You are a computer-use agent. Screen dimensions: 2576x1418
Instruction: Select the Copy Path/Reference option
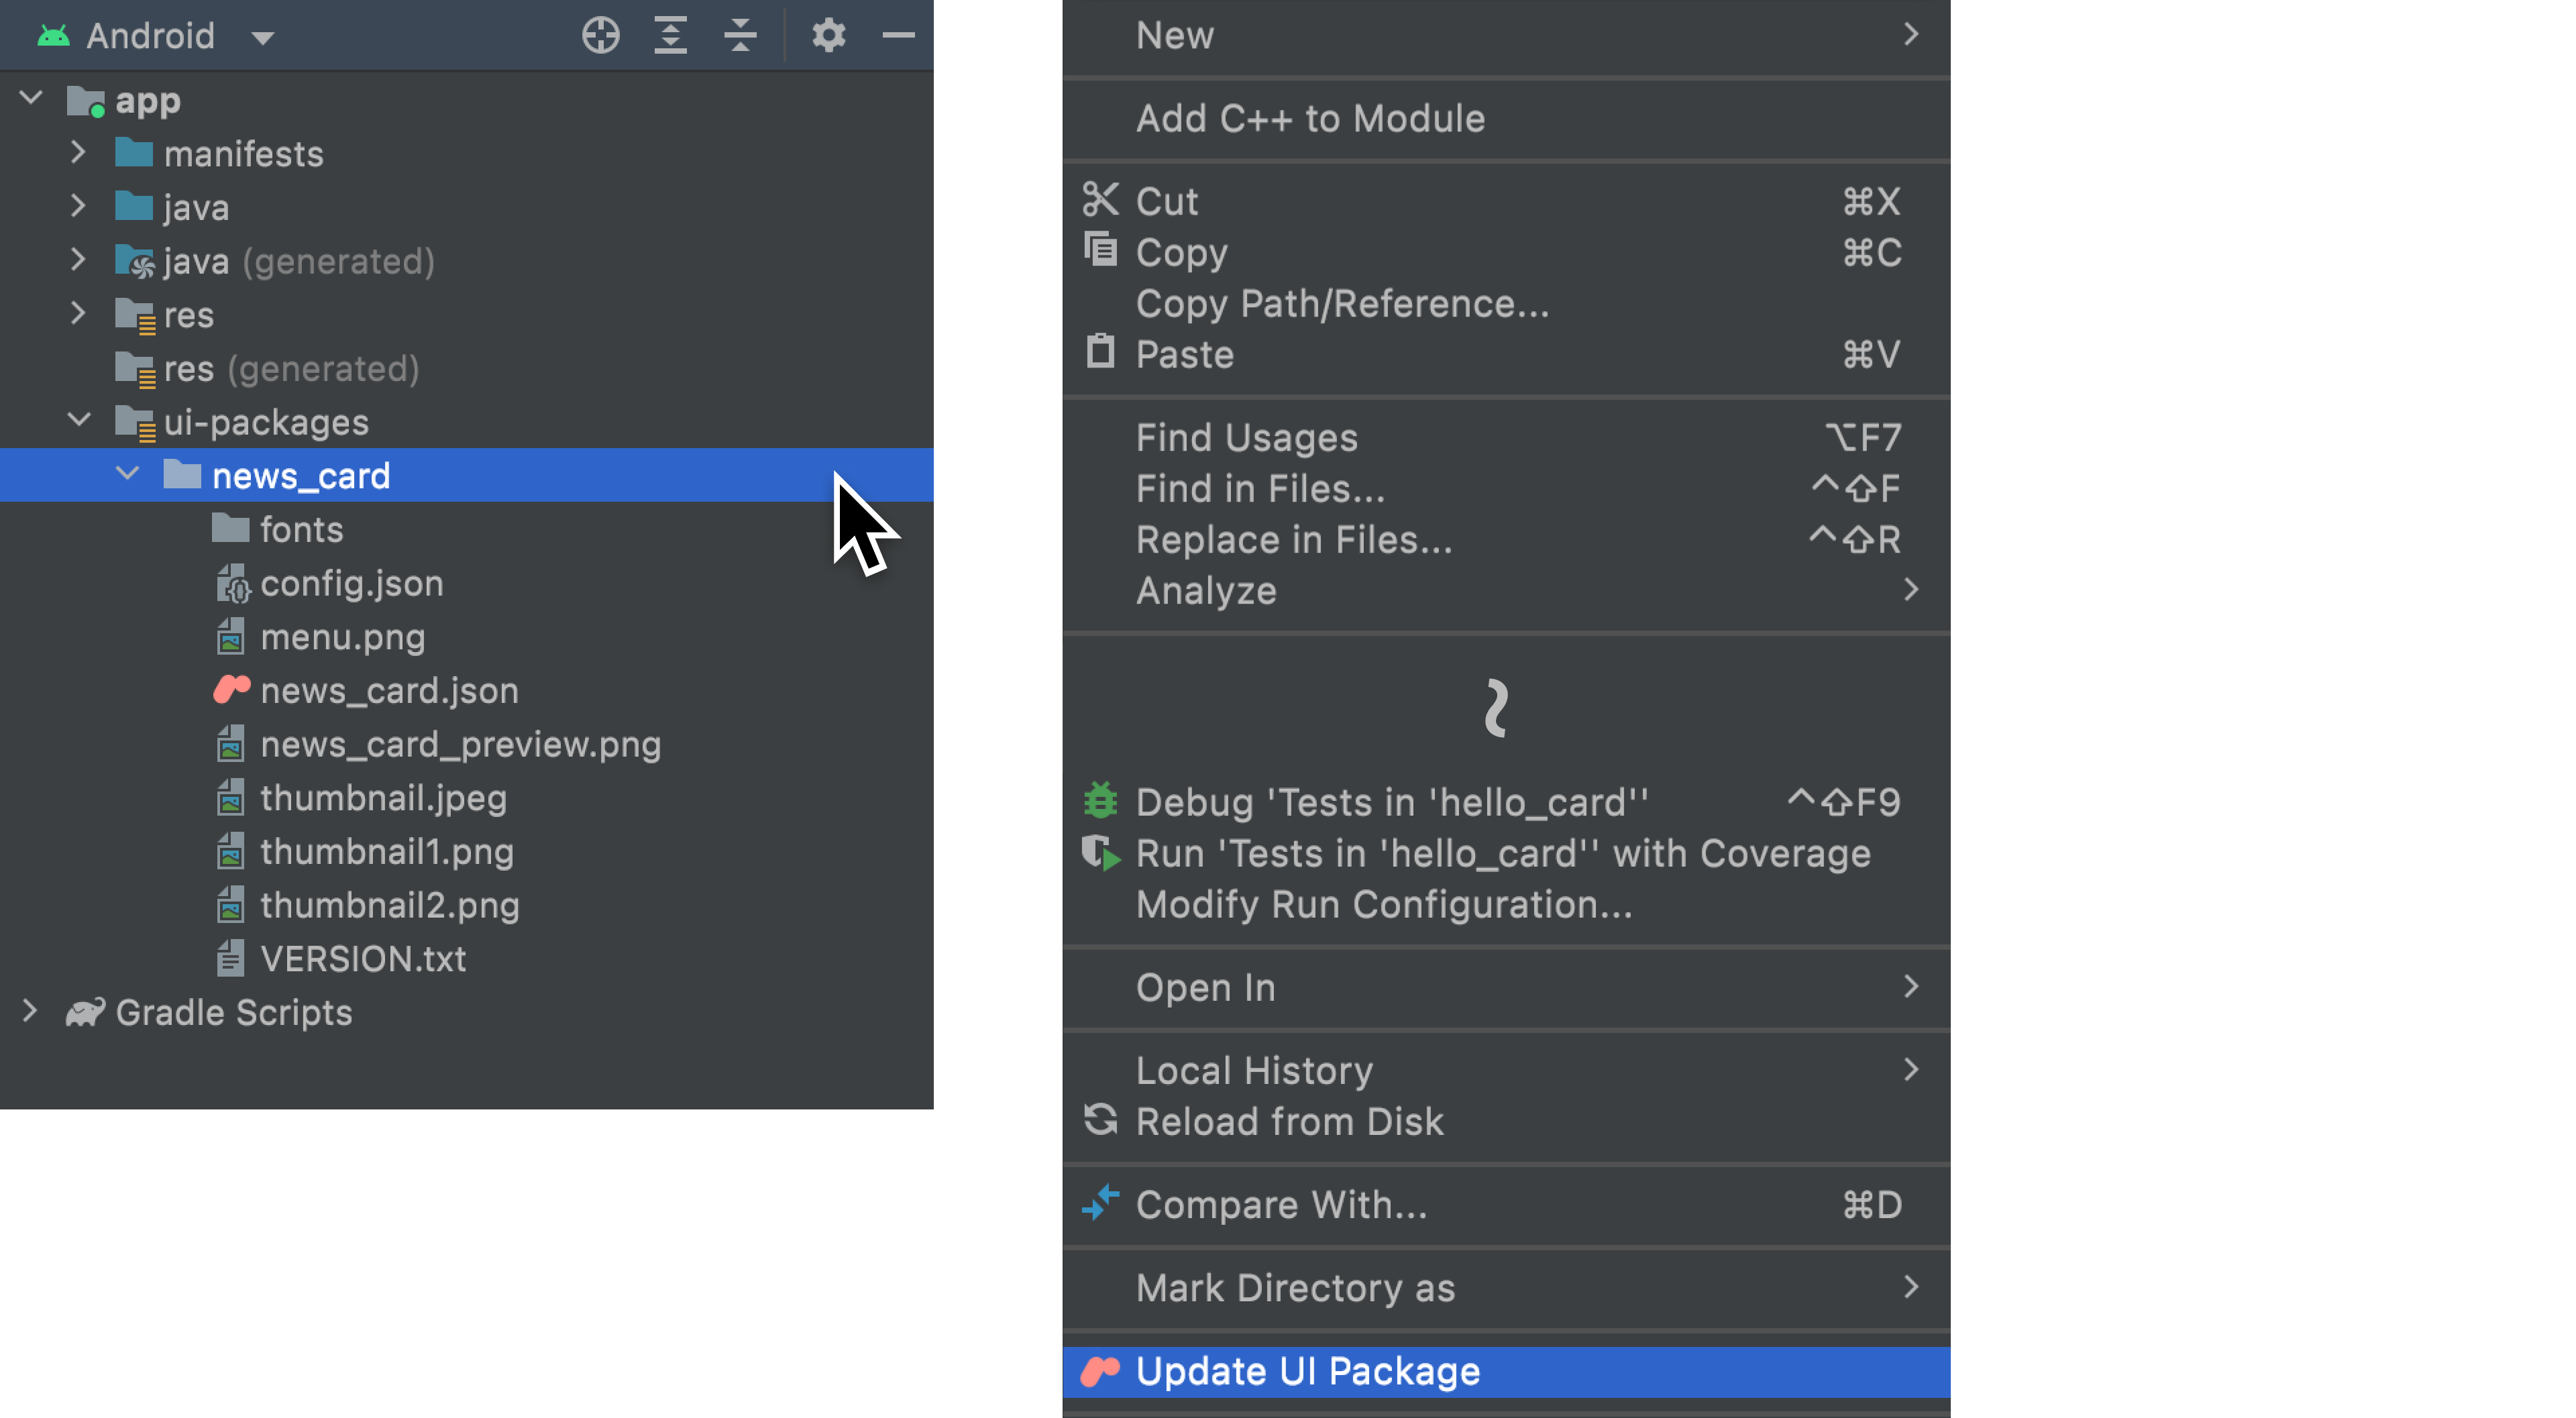click(x=1343, y=304)
